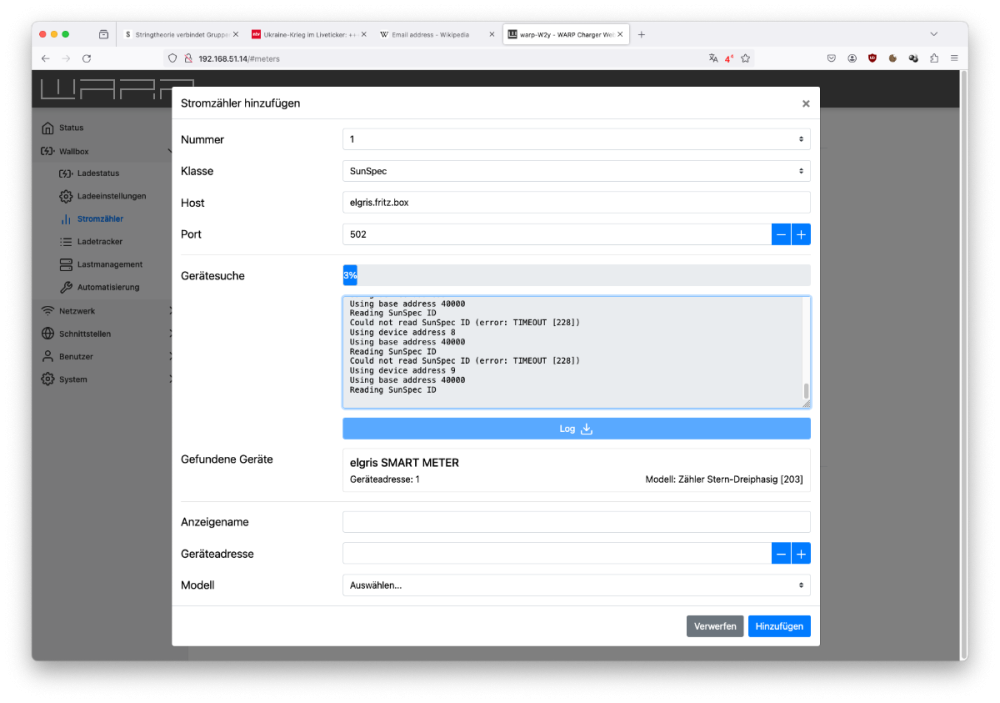1000x703 pixels.
Task: Select Stromzähler in the sidebar menu
Action: 100,219
